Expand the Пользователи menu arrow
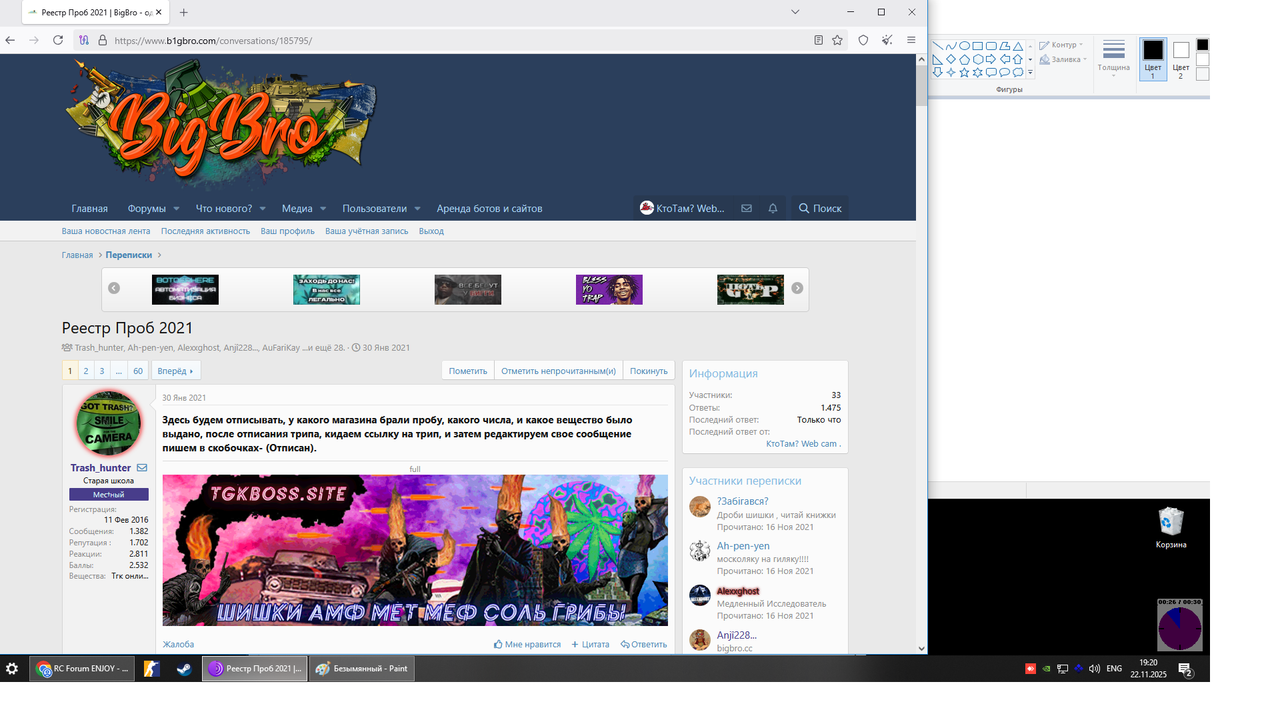 tap(417, 208)
